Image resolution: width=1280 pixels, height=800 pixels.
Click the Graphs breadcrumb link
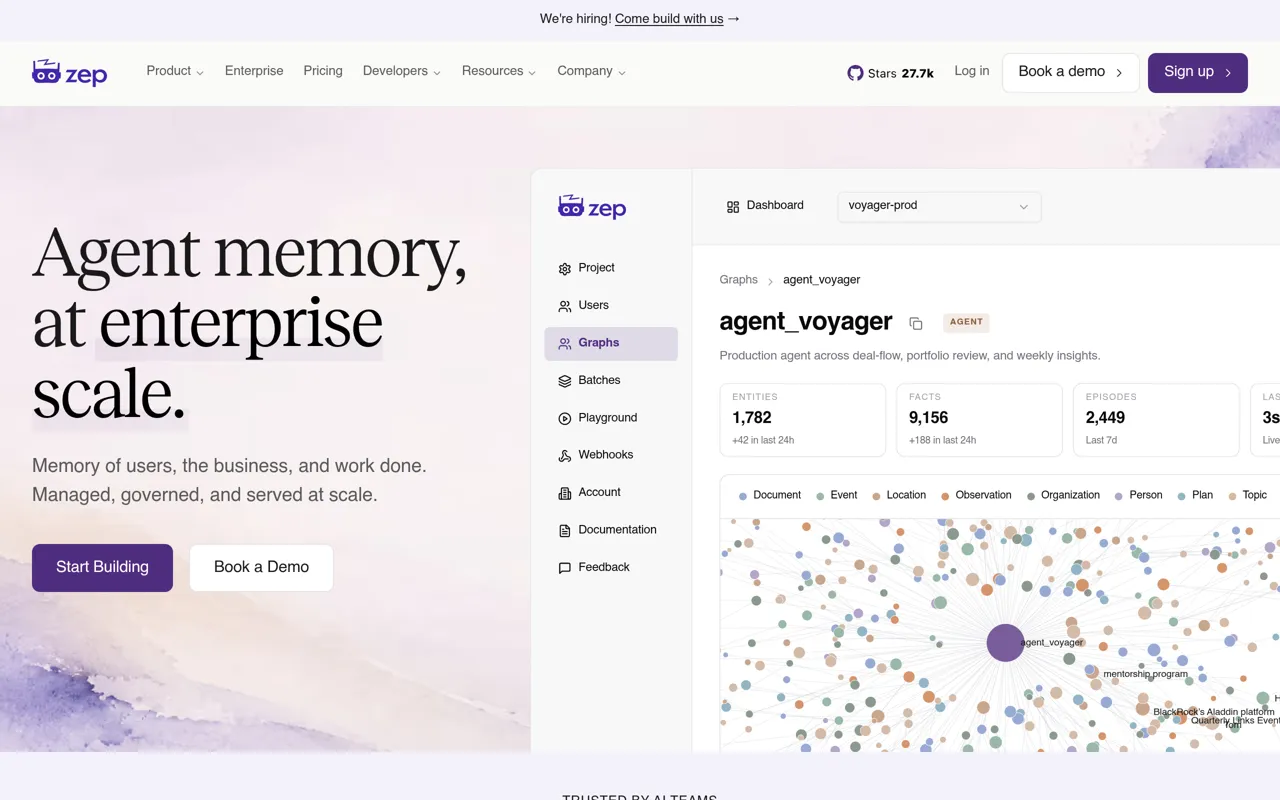tap(739, 280)
